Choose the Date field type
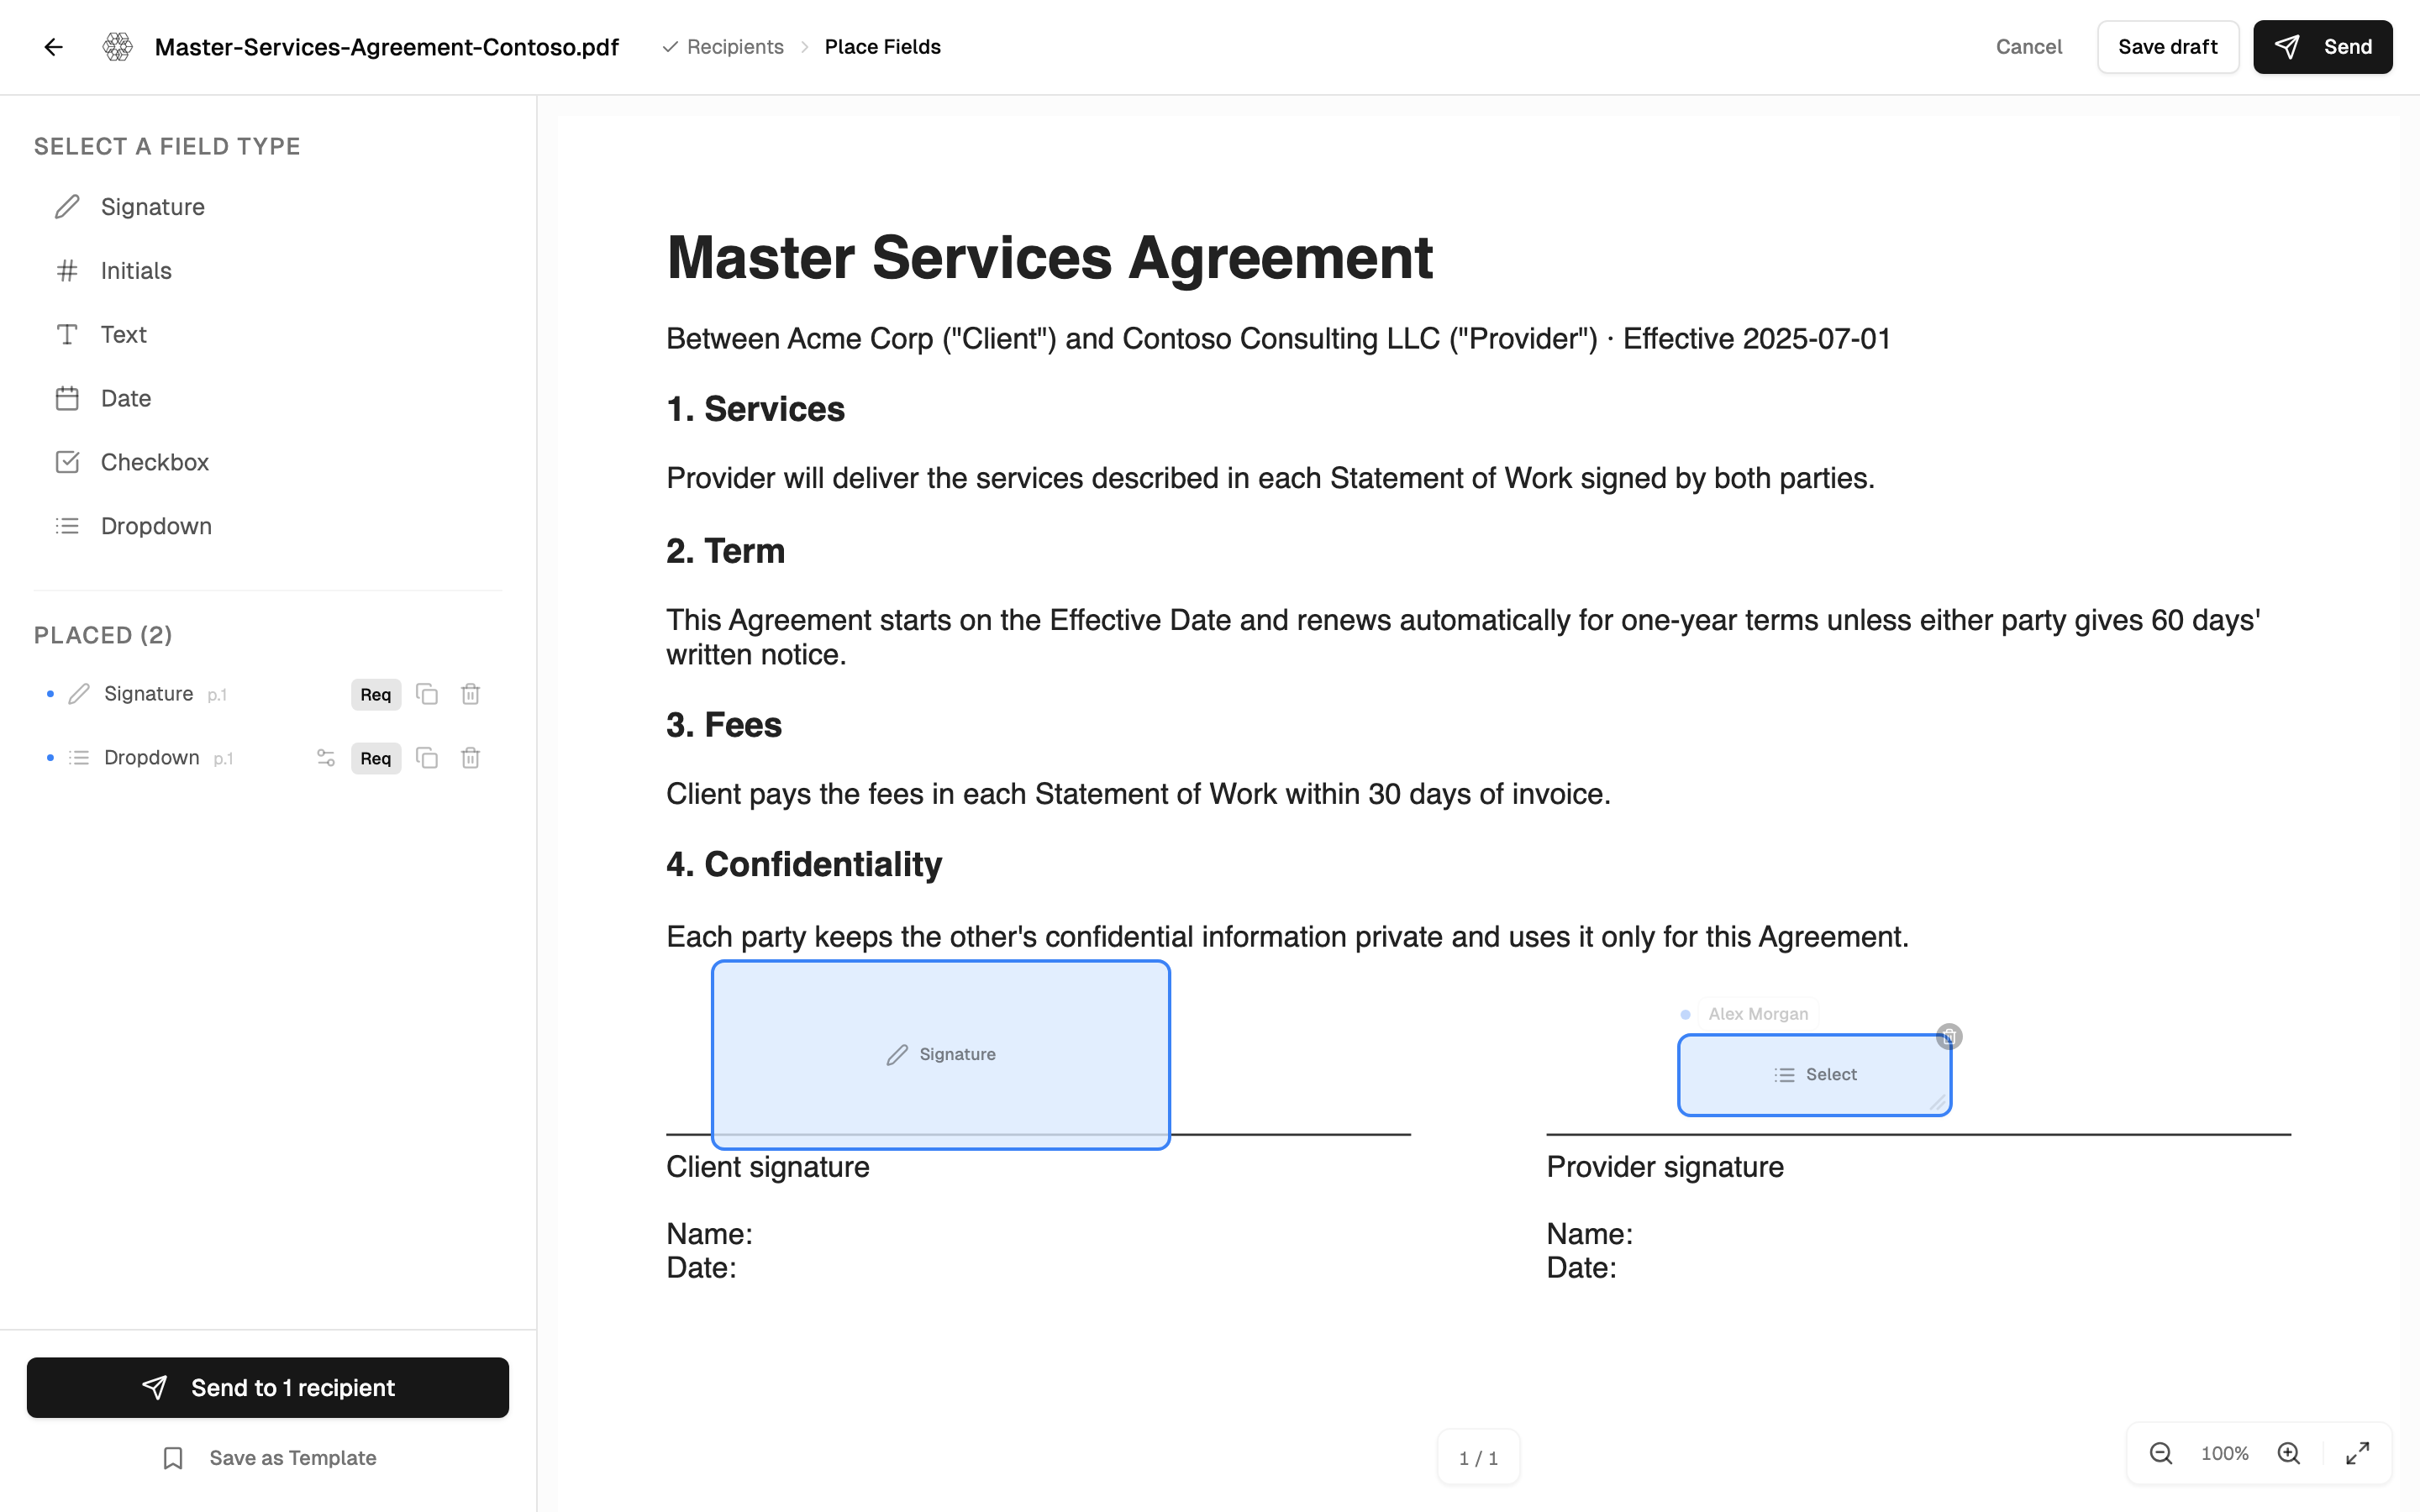Screen dimensions: 2420x1512 point(268,398)
